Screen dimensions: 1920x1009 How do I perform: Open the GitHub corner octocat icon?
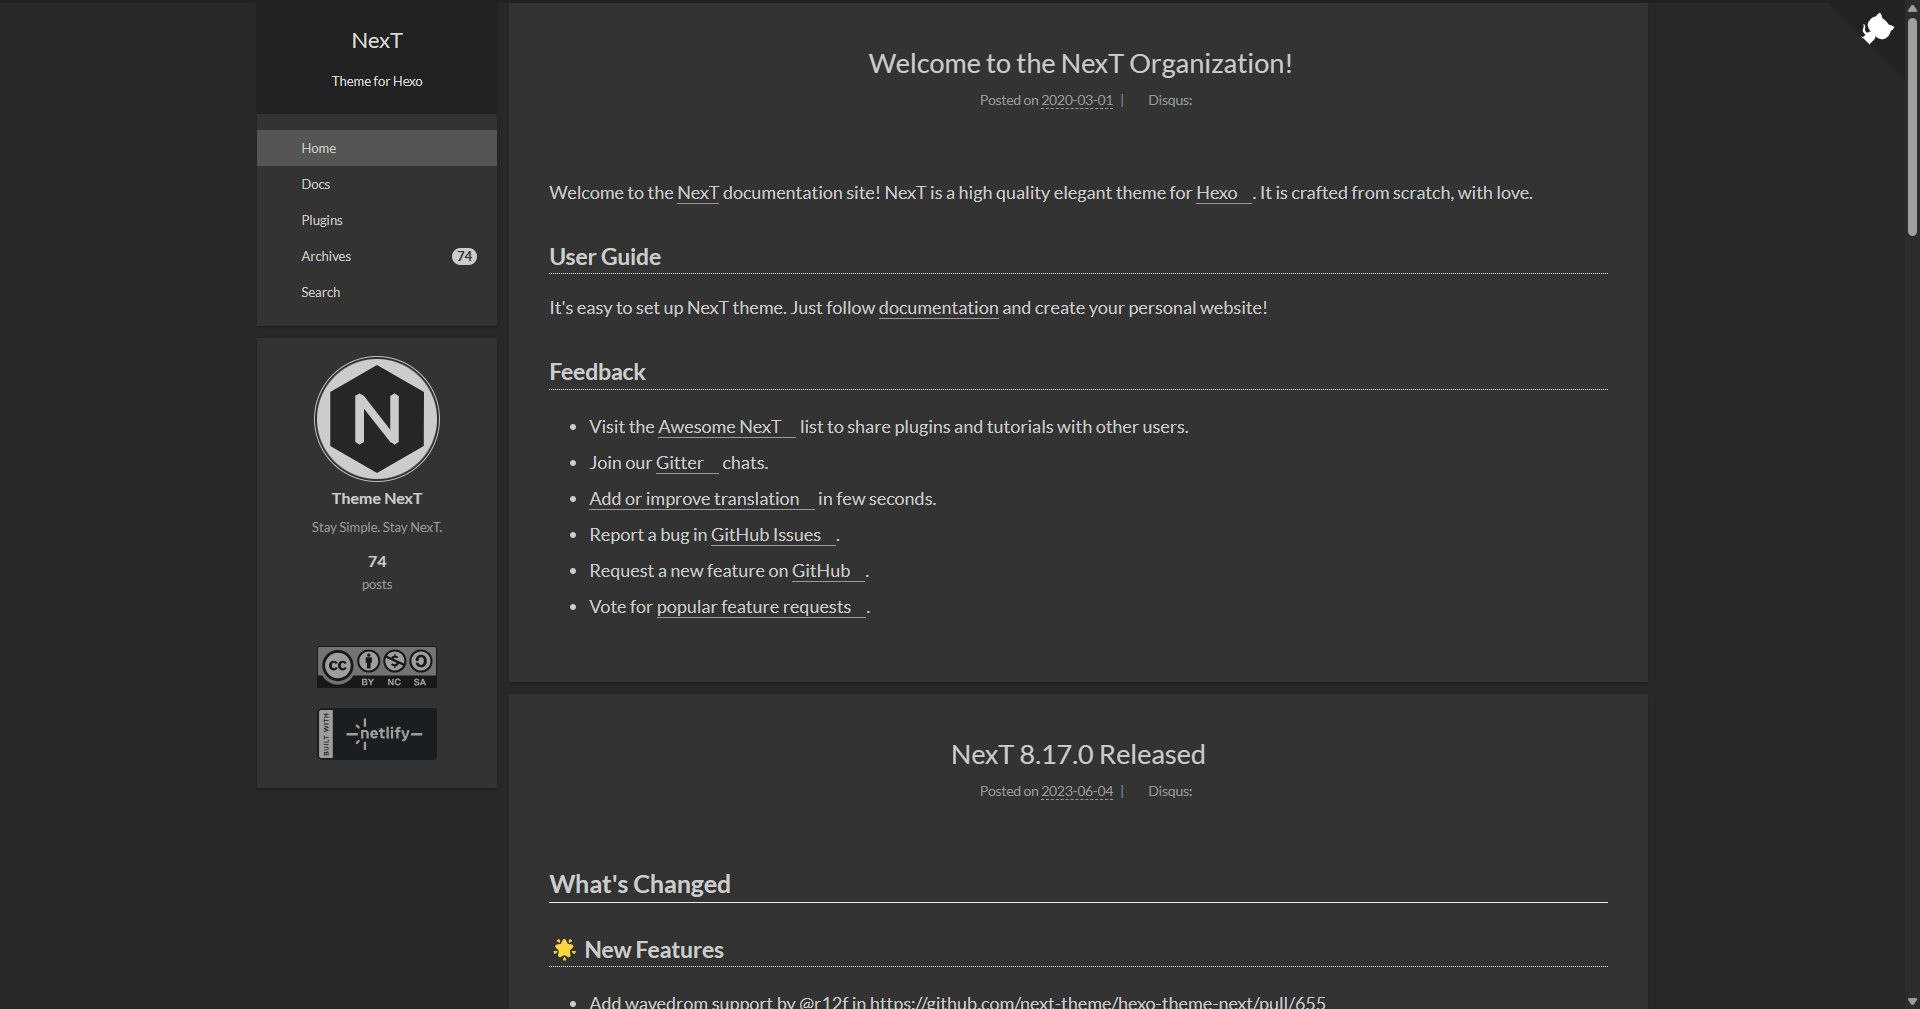(1877, 28)
